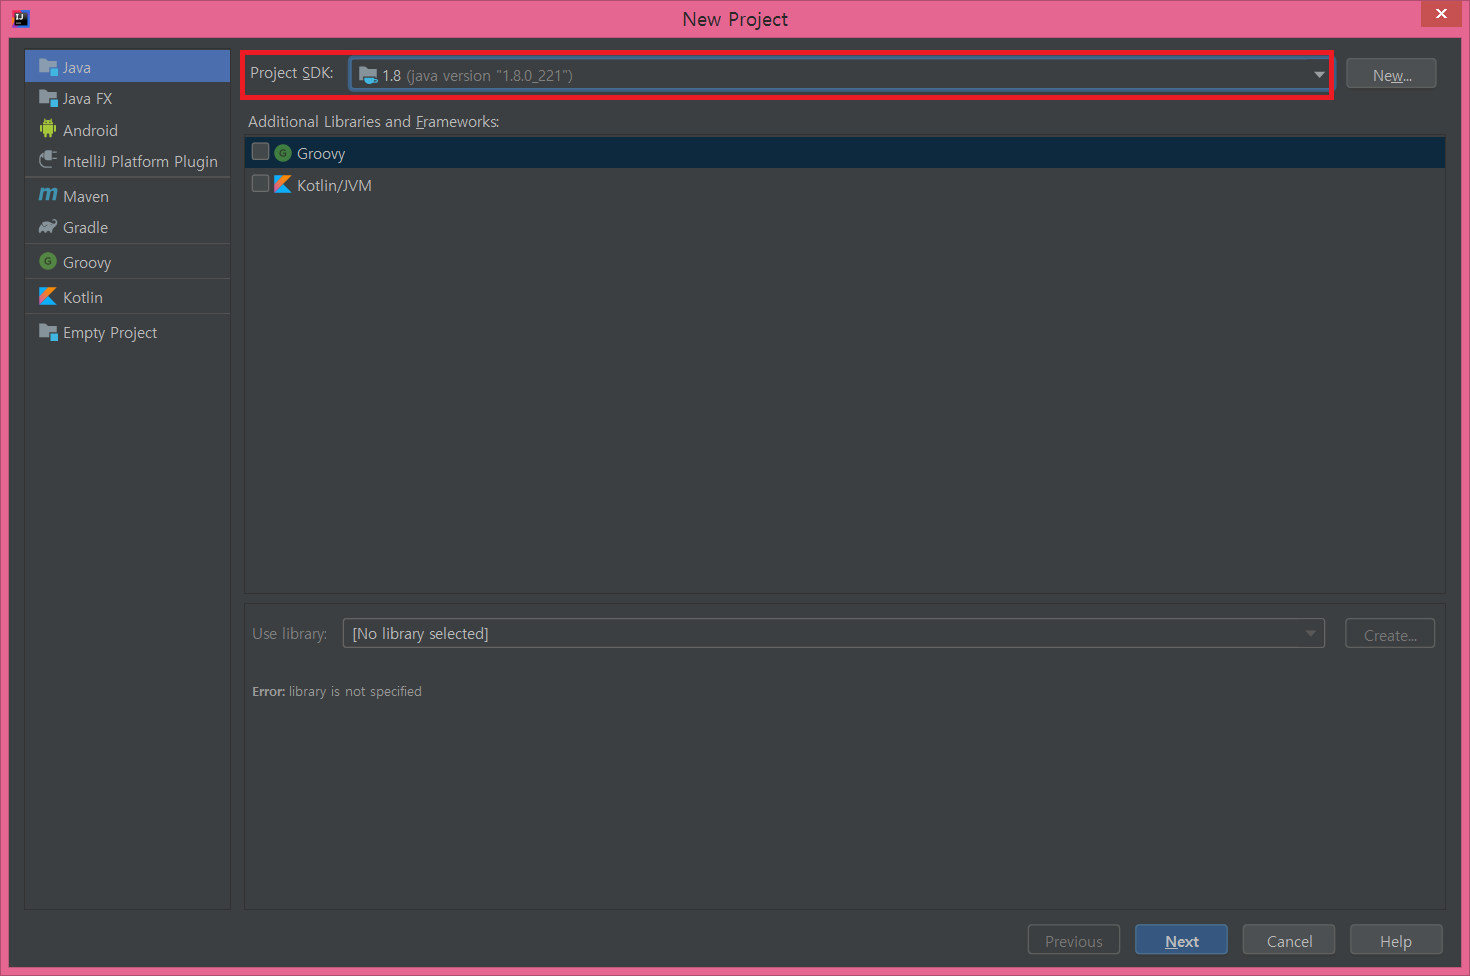Click Groovy icon in libraries list

tap(283, 153)
